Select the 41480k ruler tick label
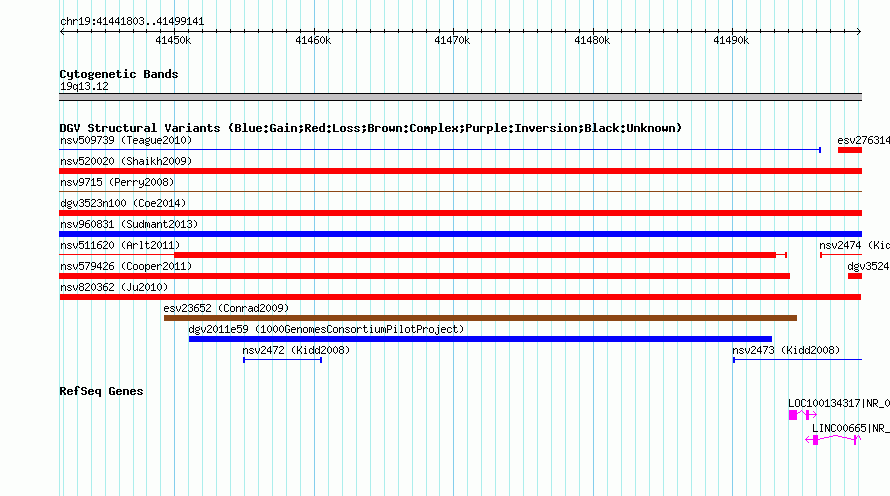Image resolution: width=890 pixels, height=496 pixels. click(x=592, y=40)
